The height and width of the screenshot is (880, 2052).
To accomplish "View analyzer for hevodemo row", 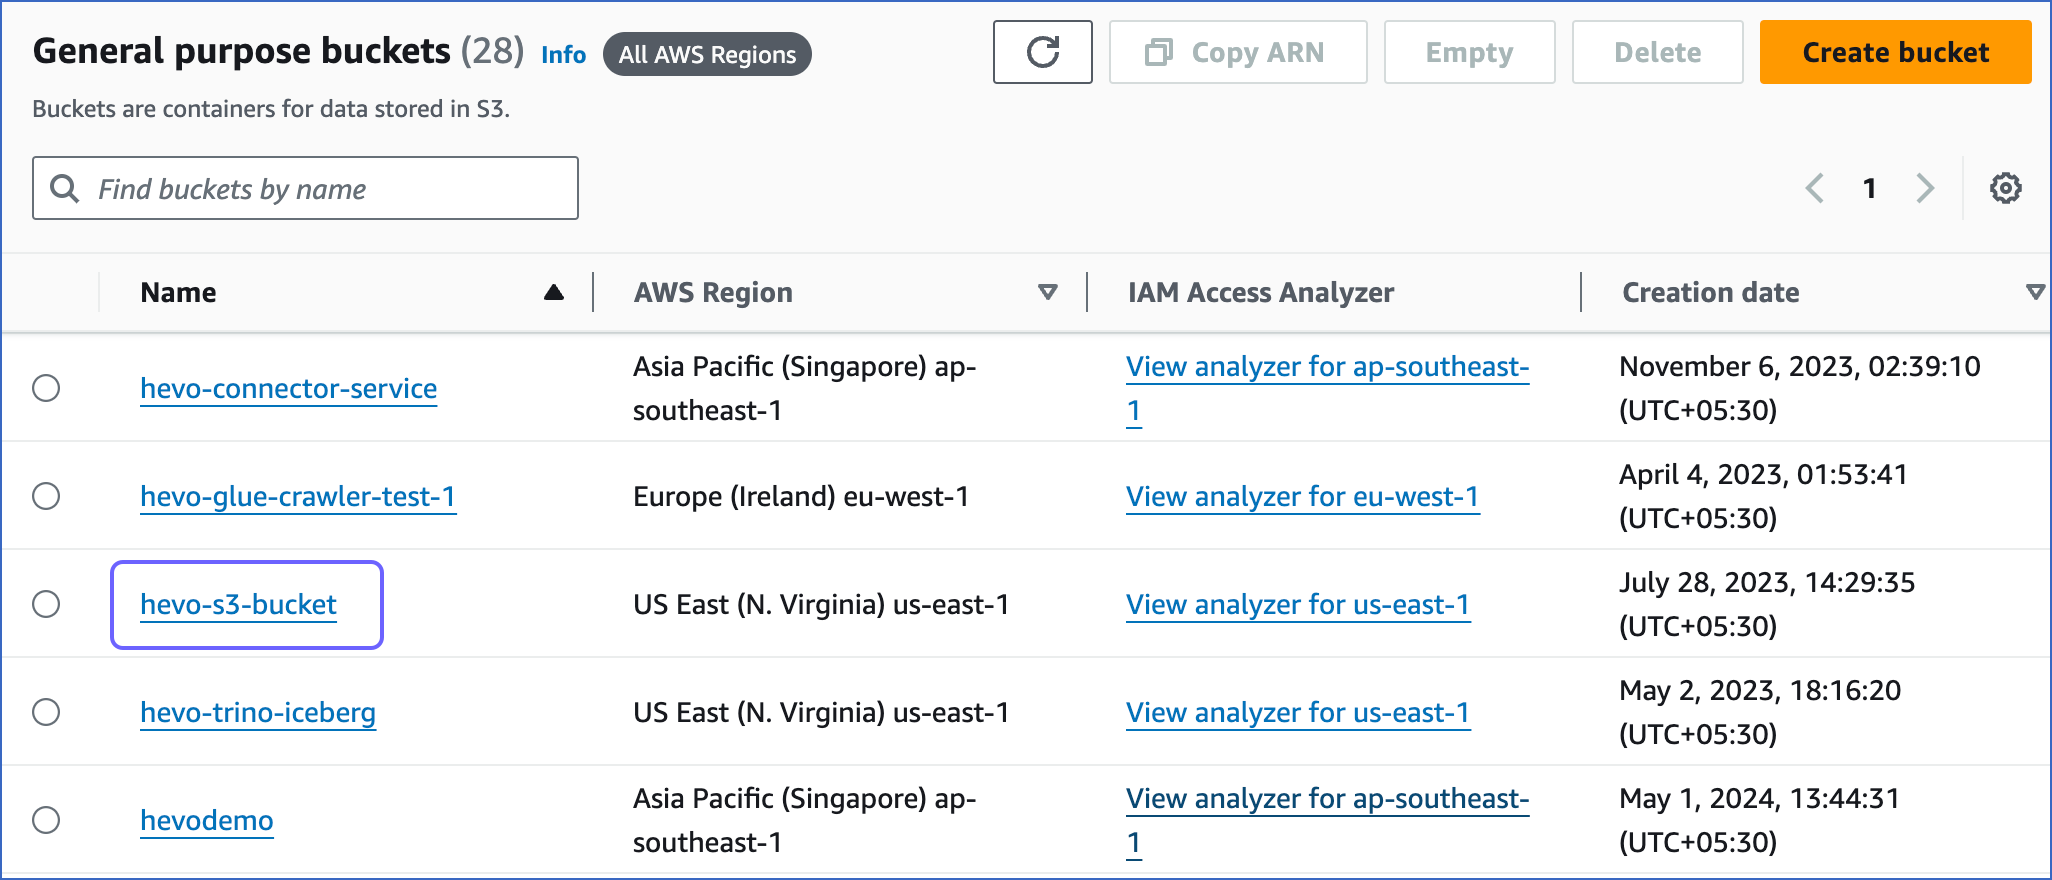I will (1327, 820).
